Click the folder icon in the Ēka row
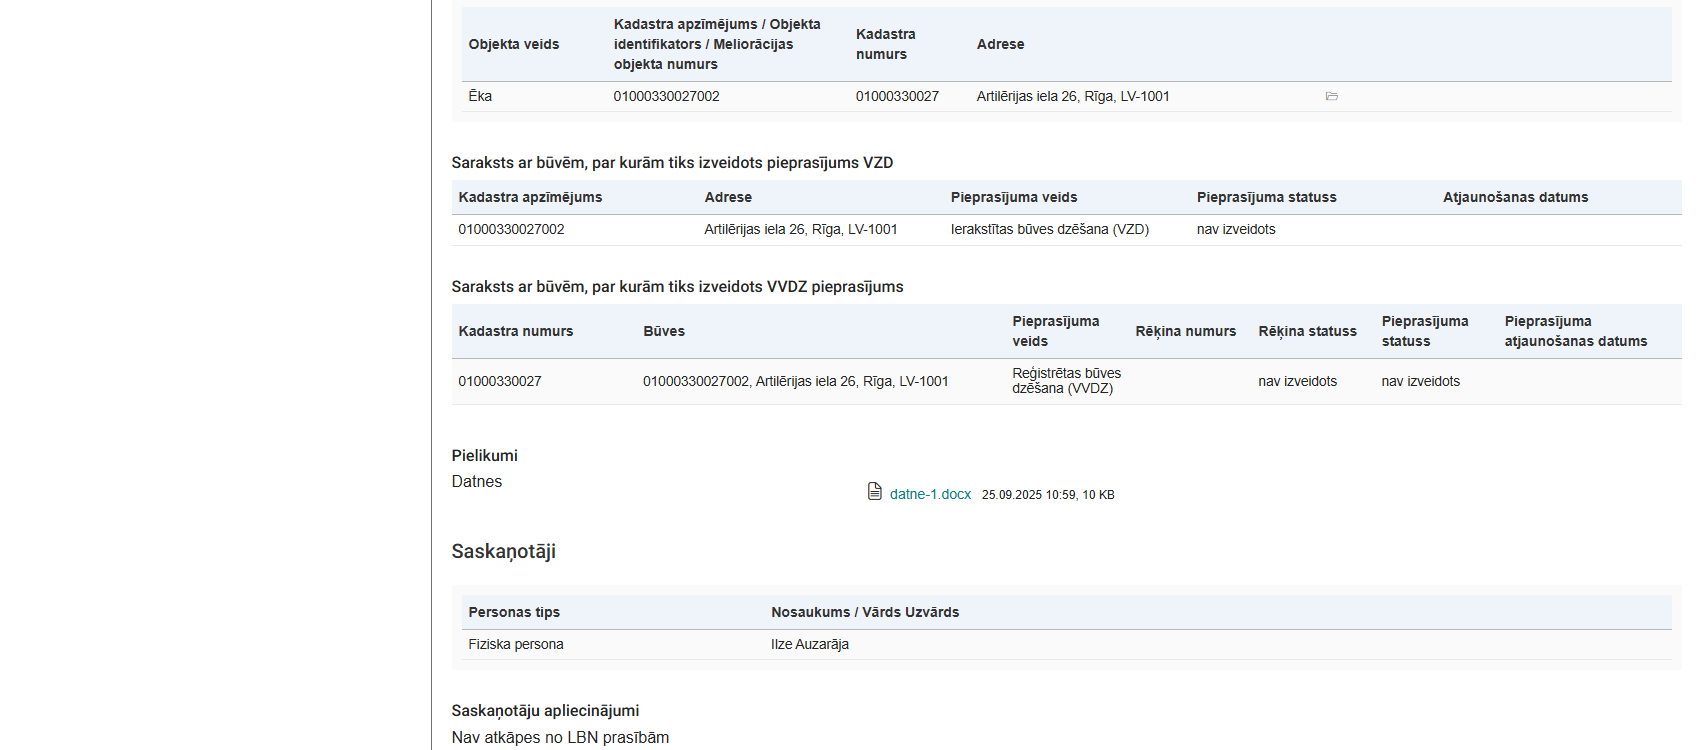1701x750 pixels. click(1331, 97)
